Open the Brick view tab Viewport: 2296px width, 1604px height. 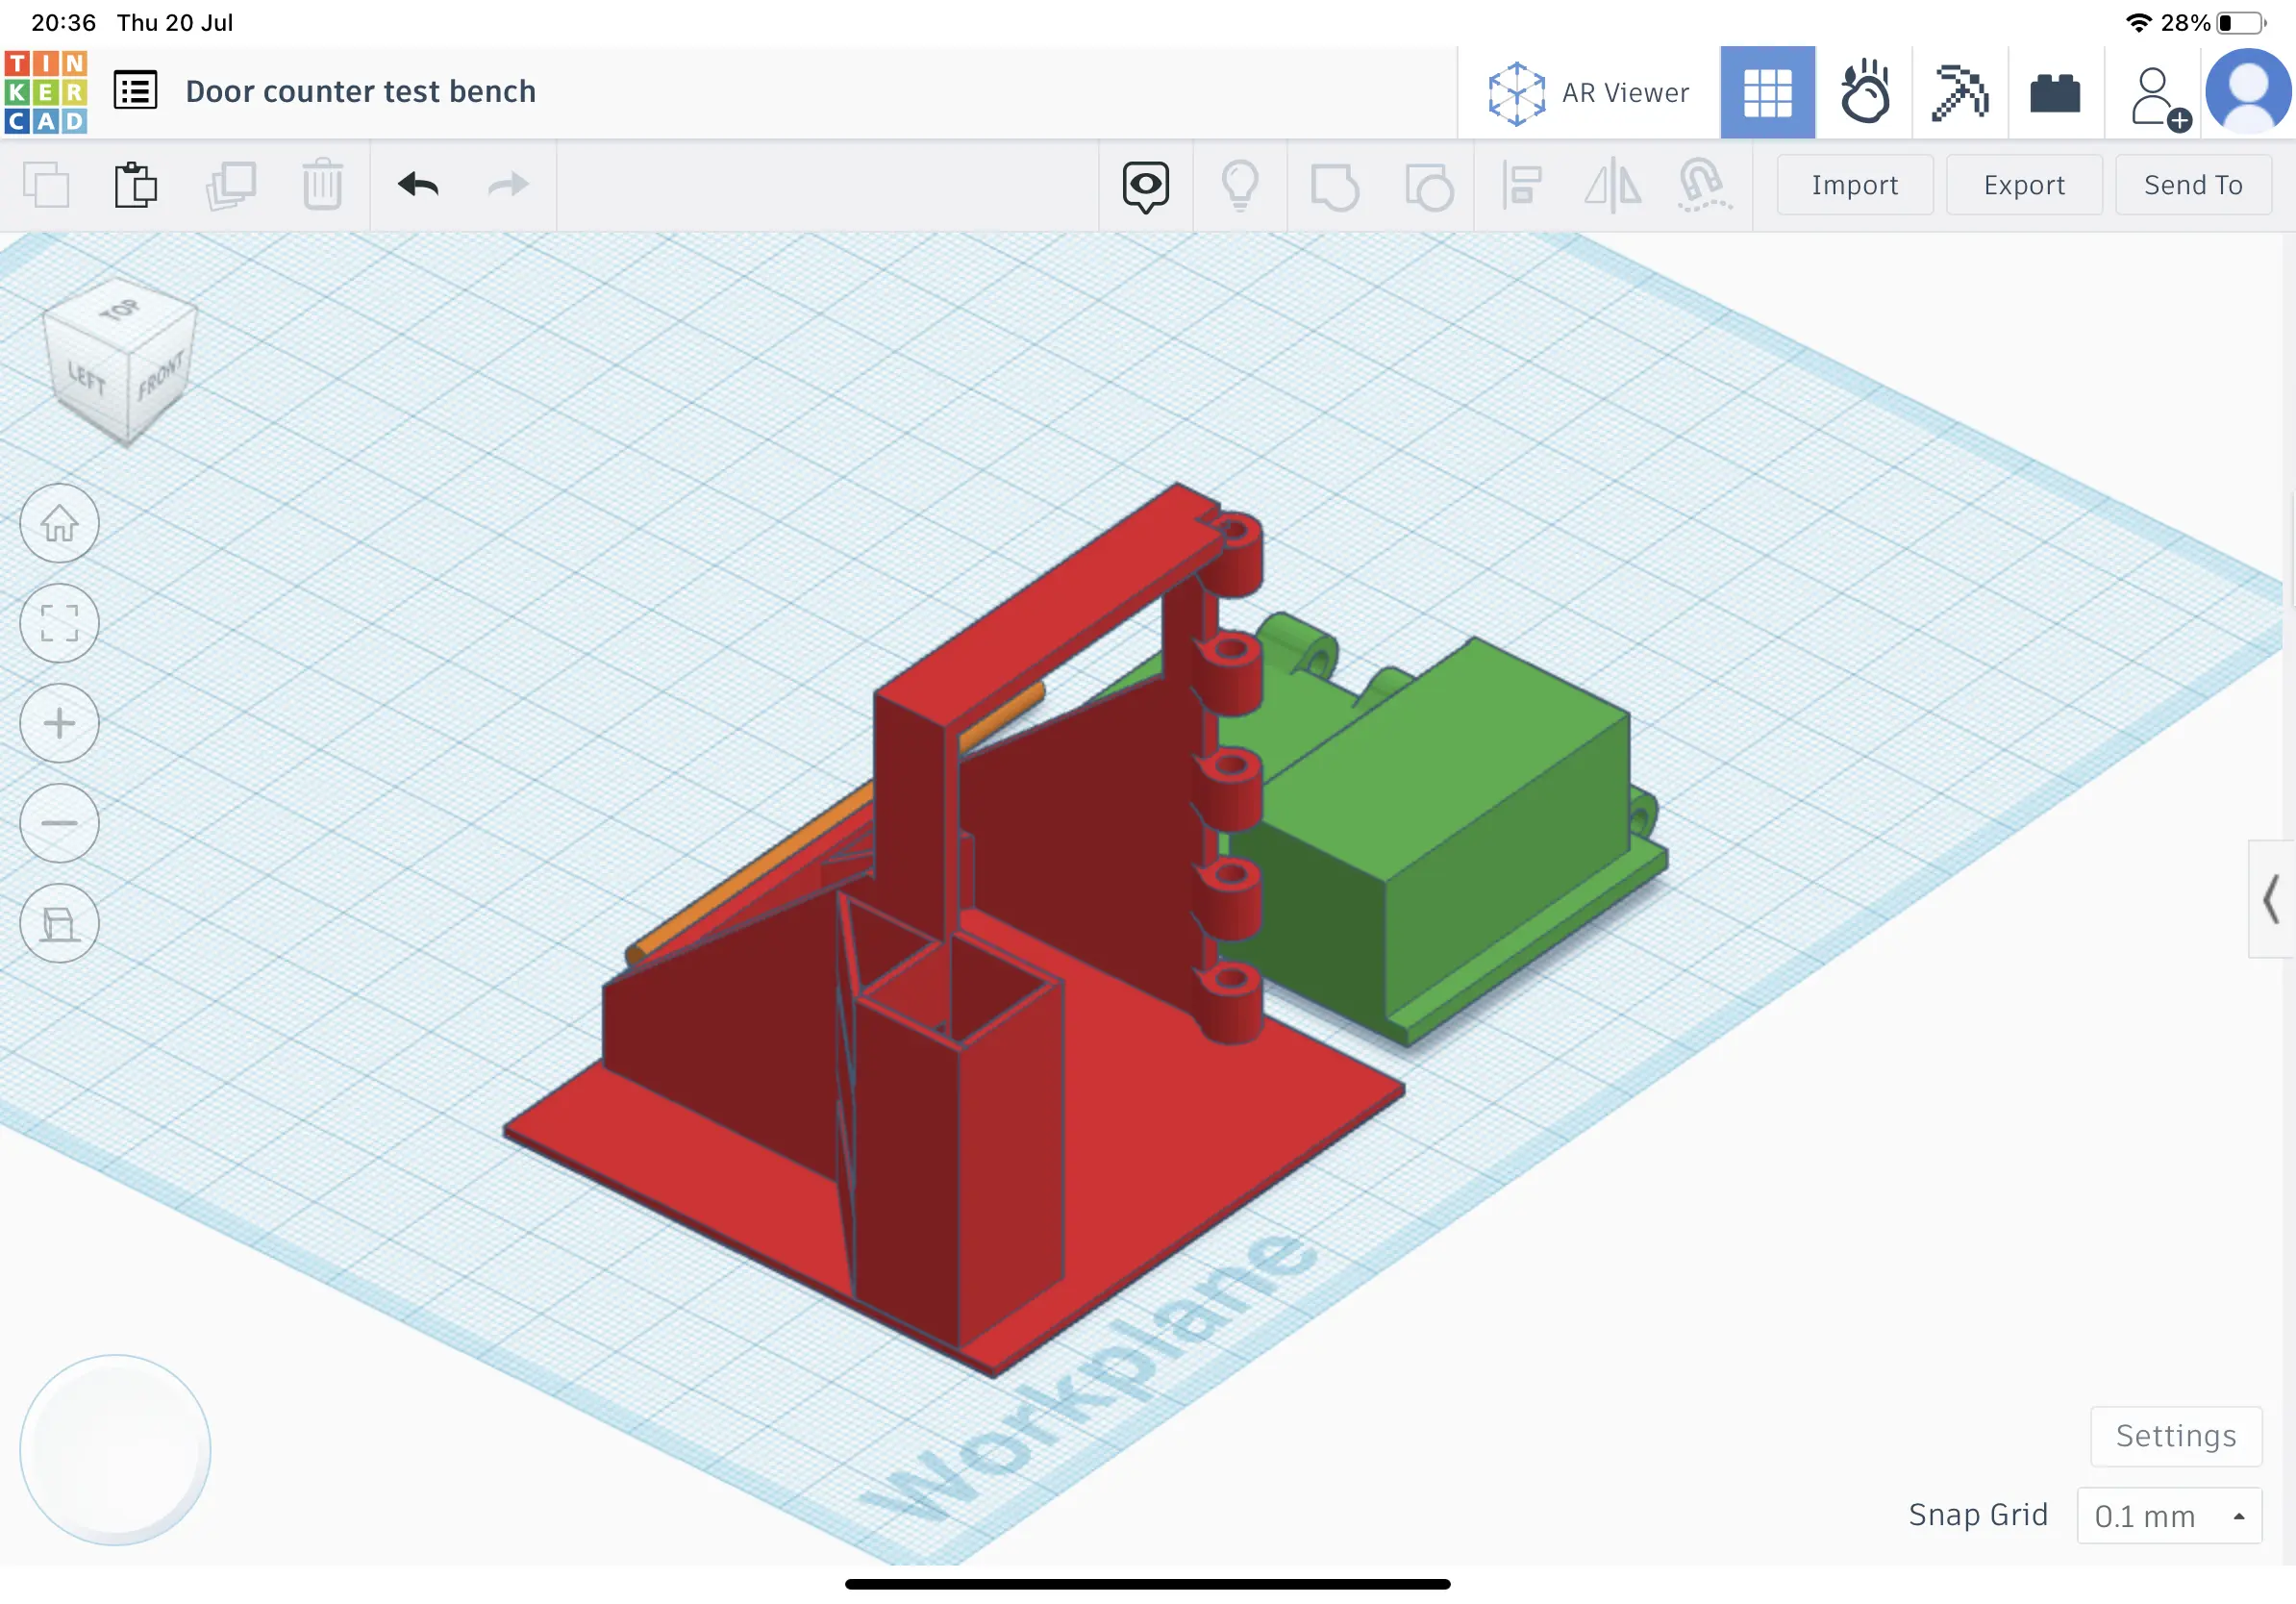coord(2055,91)
